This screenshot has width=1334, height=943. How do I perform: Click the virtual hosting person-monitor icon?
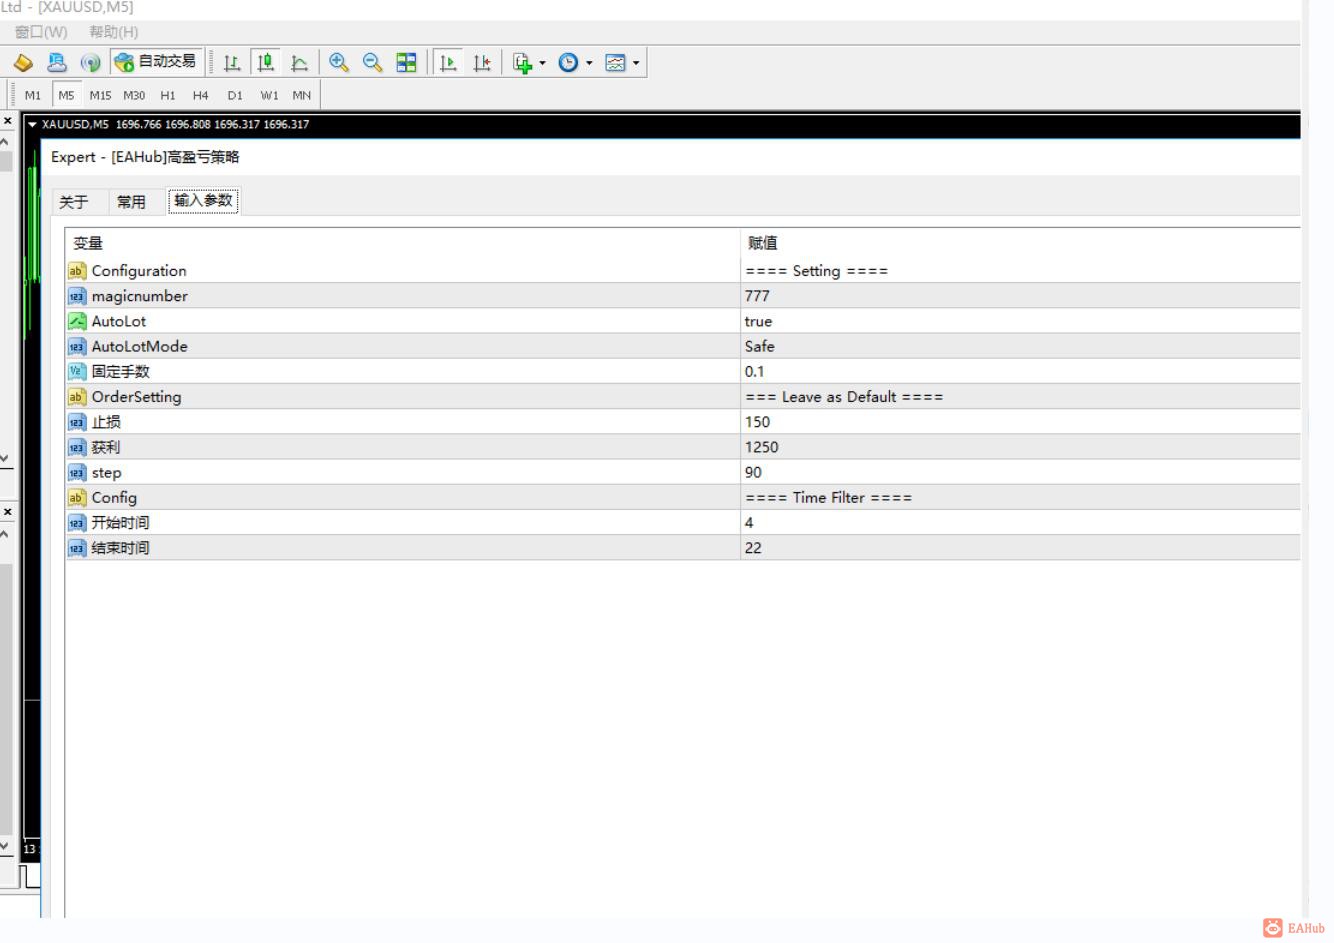click(57, 63)
